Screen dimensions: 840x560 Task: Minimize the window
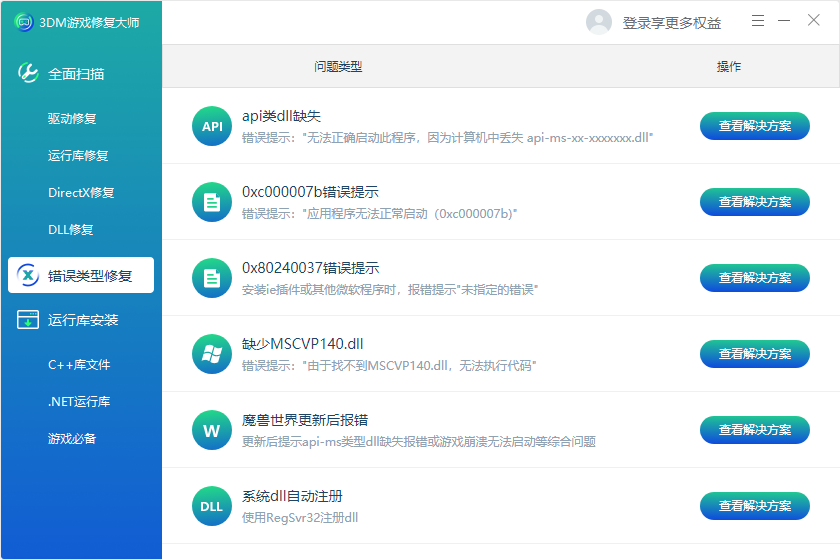pos(784,21)
